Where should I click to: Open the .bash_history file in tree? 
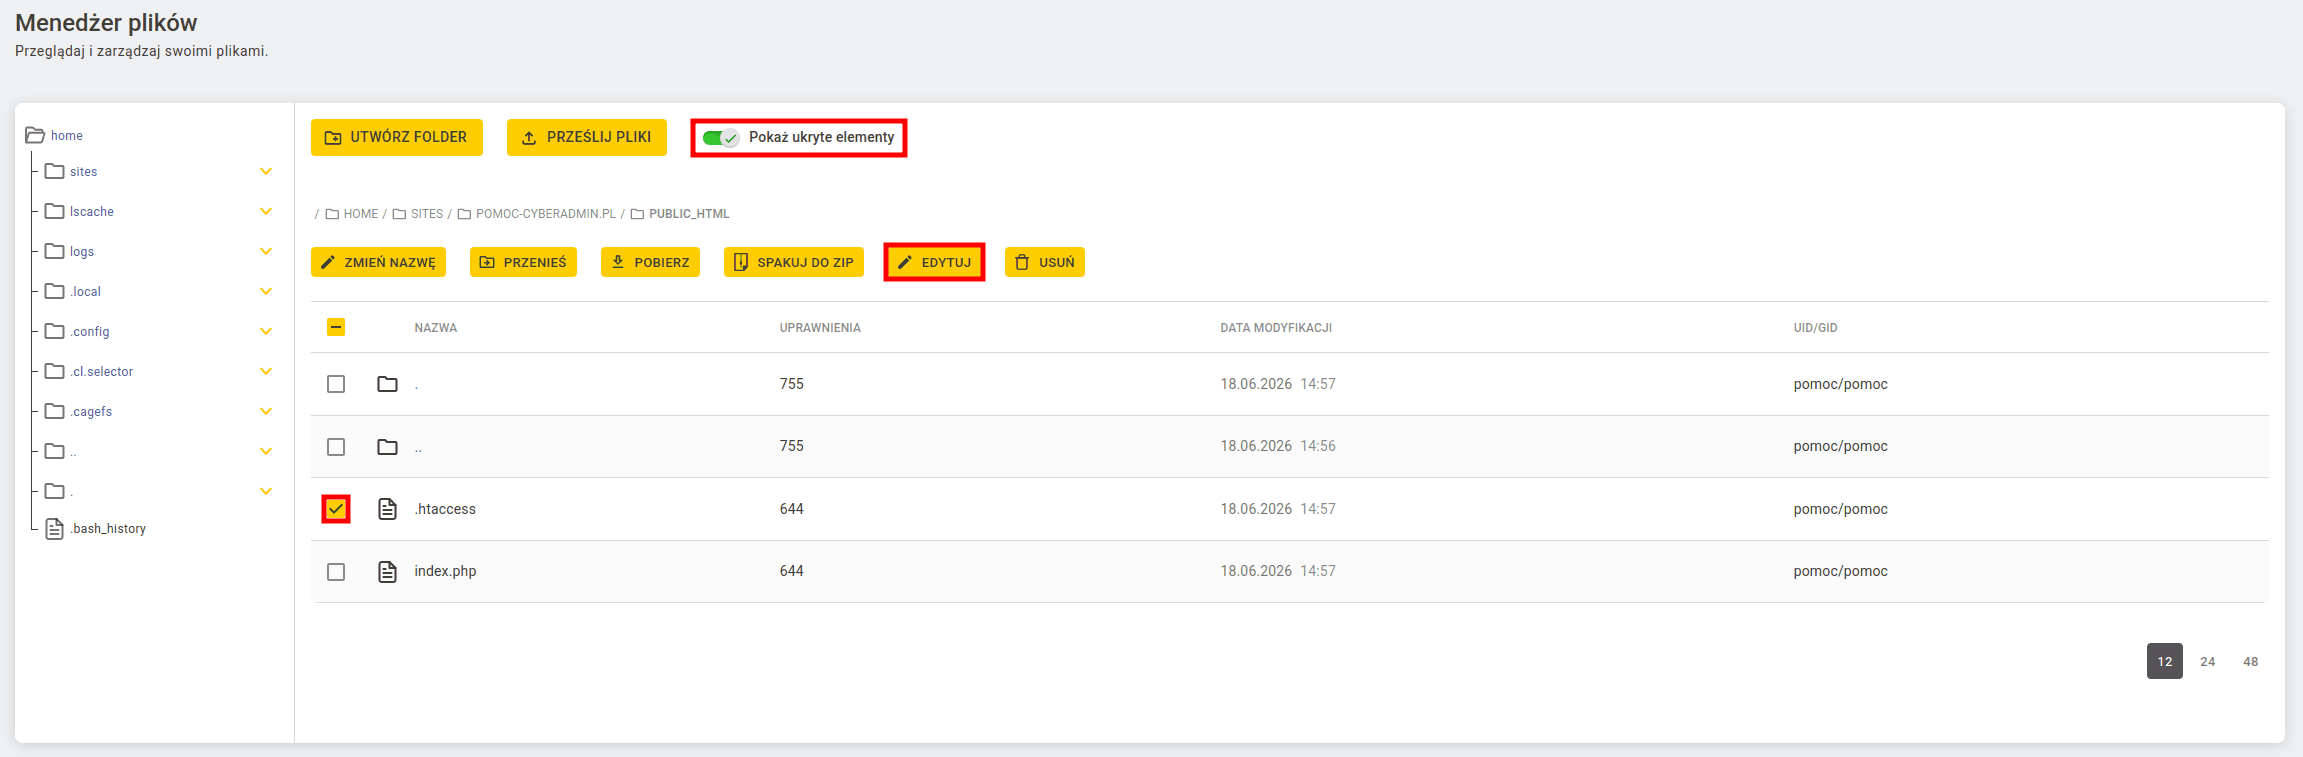point(108,529)
